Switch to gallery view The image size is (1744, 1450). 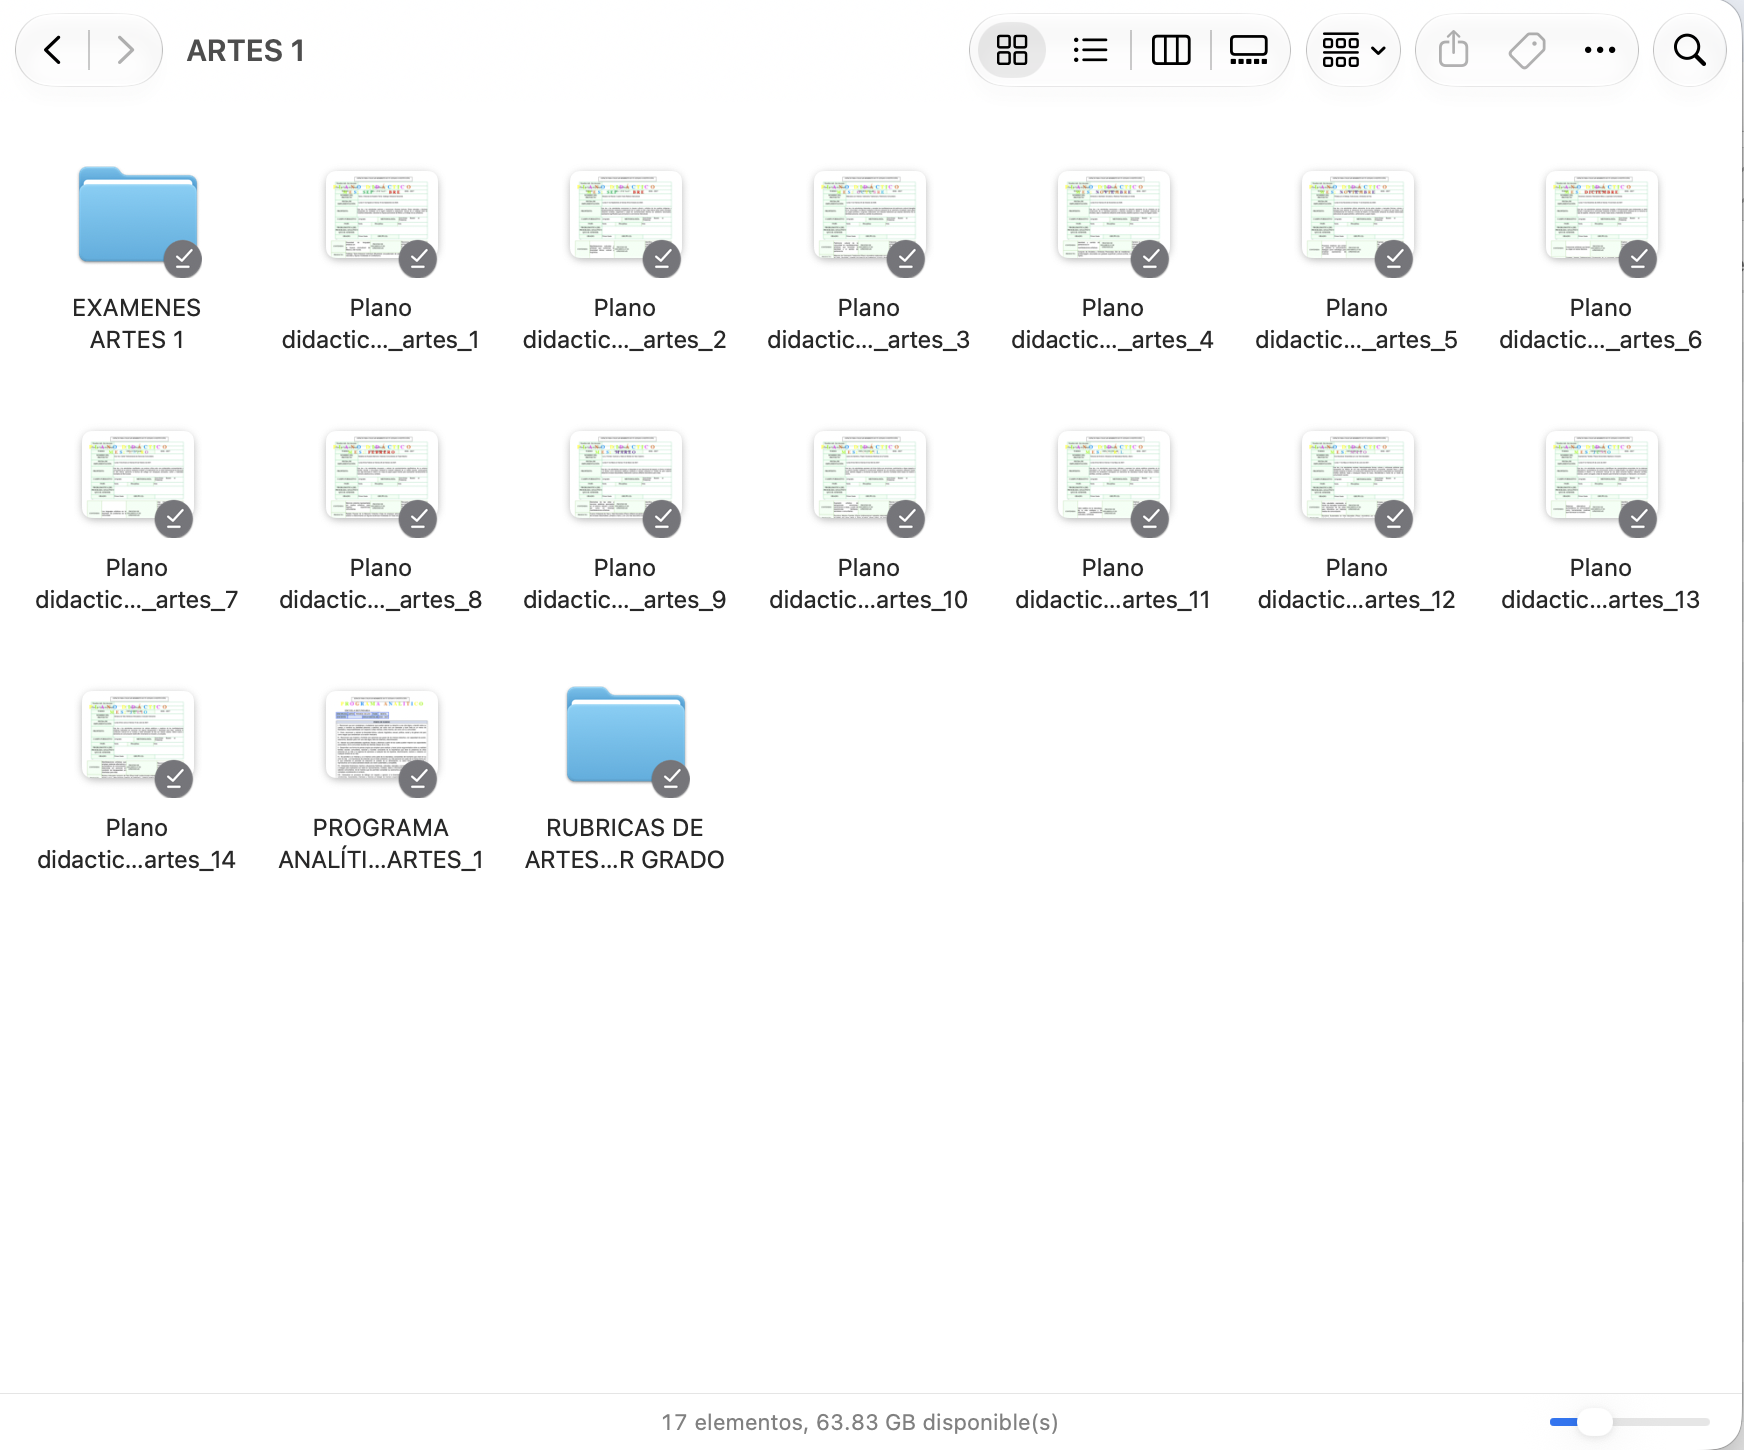1249,50
